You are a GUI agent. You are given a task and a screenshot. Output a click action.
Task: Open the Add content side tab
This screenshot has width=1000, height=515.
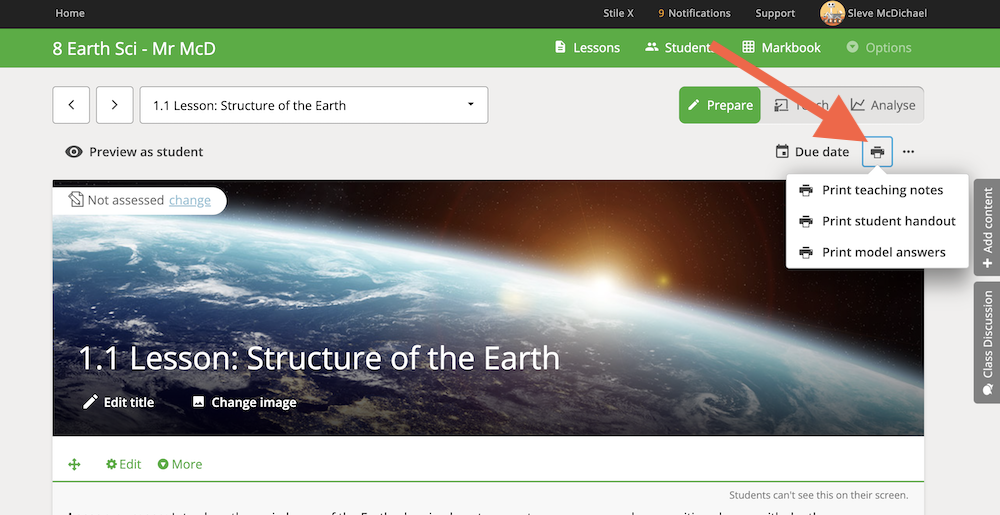987,228
